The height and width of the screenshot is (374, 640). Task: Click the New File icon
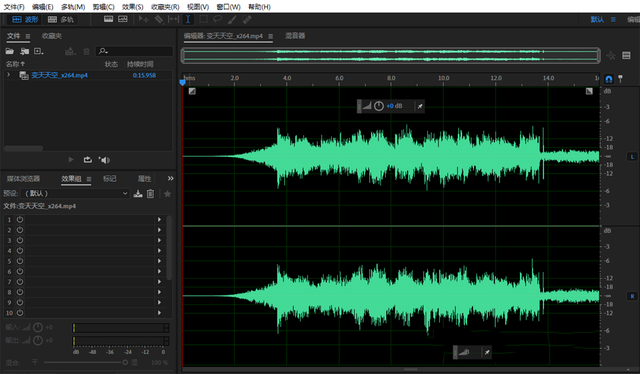[x=39, y=51]
